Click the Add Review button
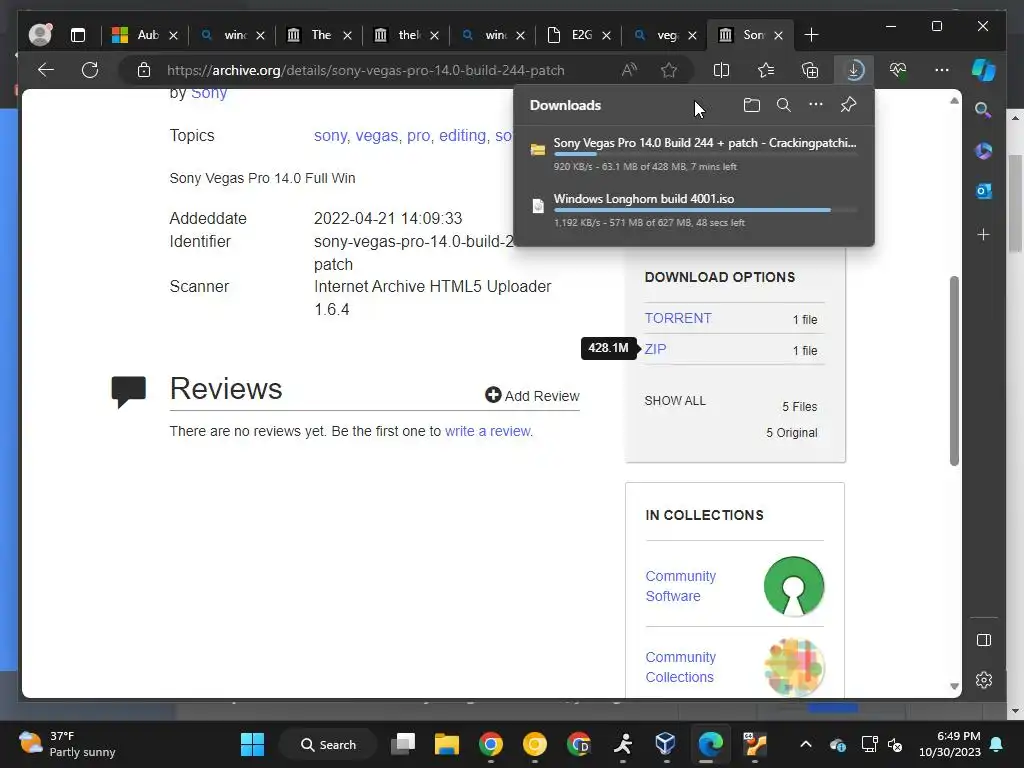The height and width of the screenshot is (768, 1024). (532, 396)
